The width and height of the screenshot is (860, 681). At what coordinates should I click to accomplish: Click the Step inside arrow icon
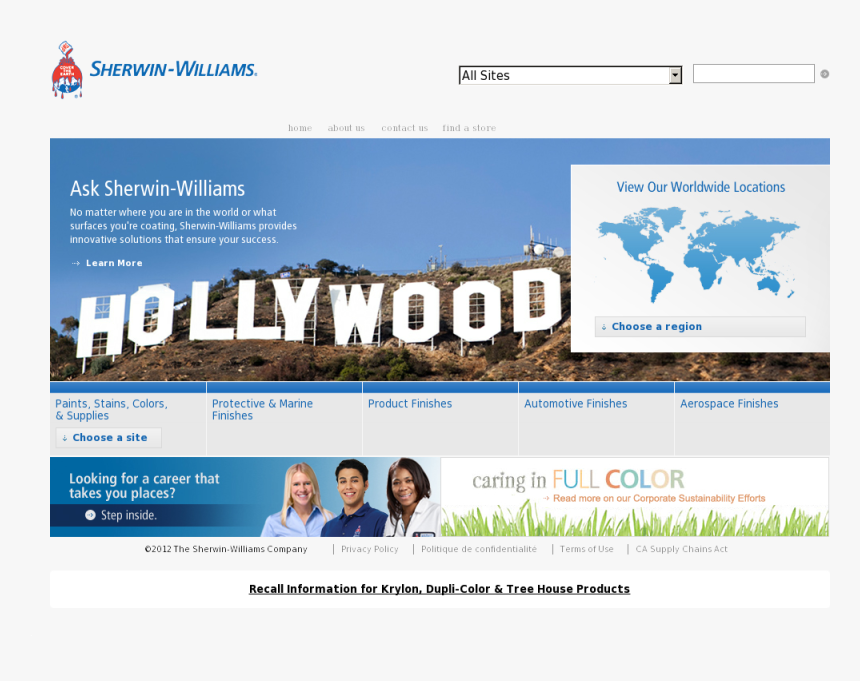[90, 515]
